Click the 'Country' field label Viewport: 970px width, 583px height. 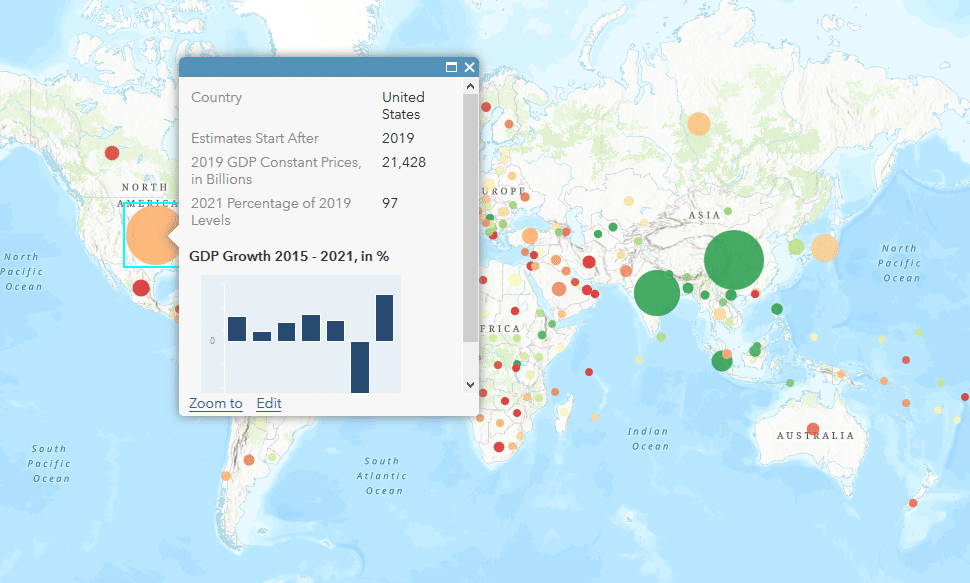click(x=217, y=97)
